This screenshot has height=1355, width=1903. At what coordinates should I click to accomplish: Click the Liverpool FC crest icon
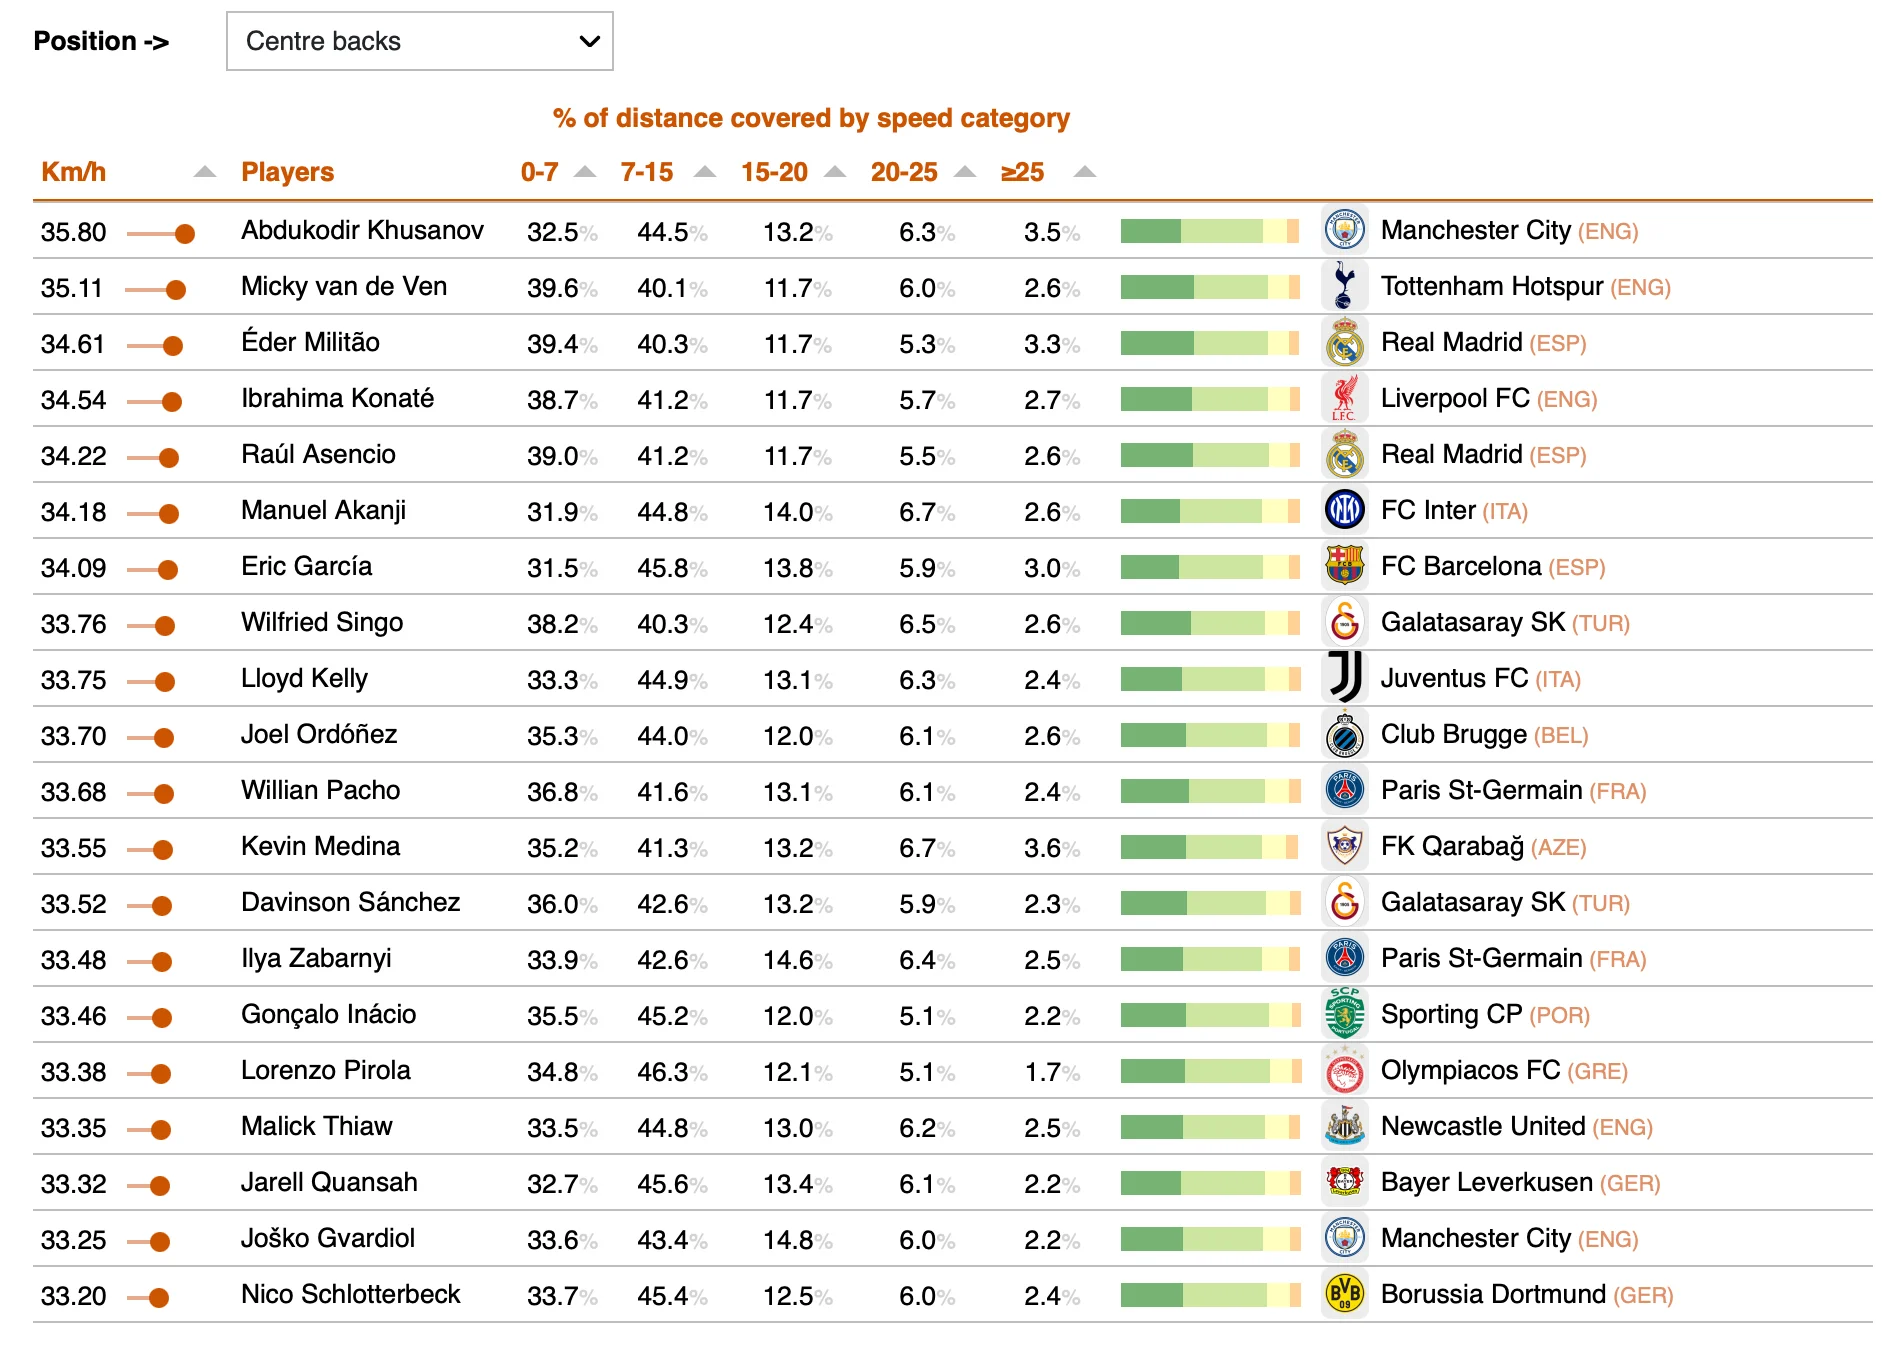(x=1344, y=399)
